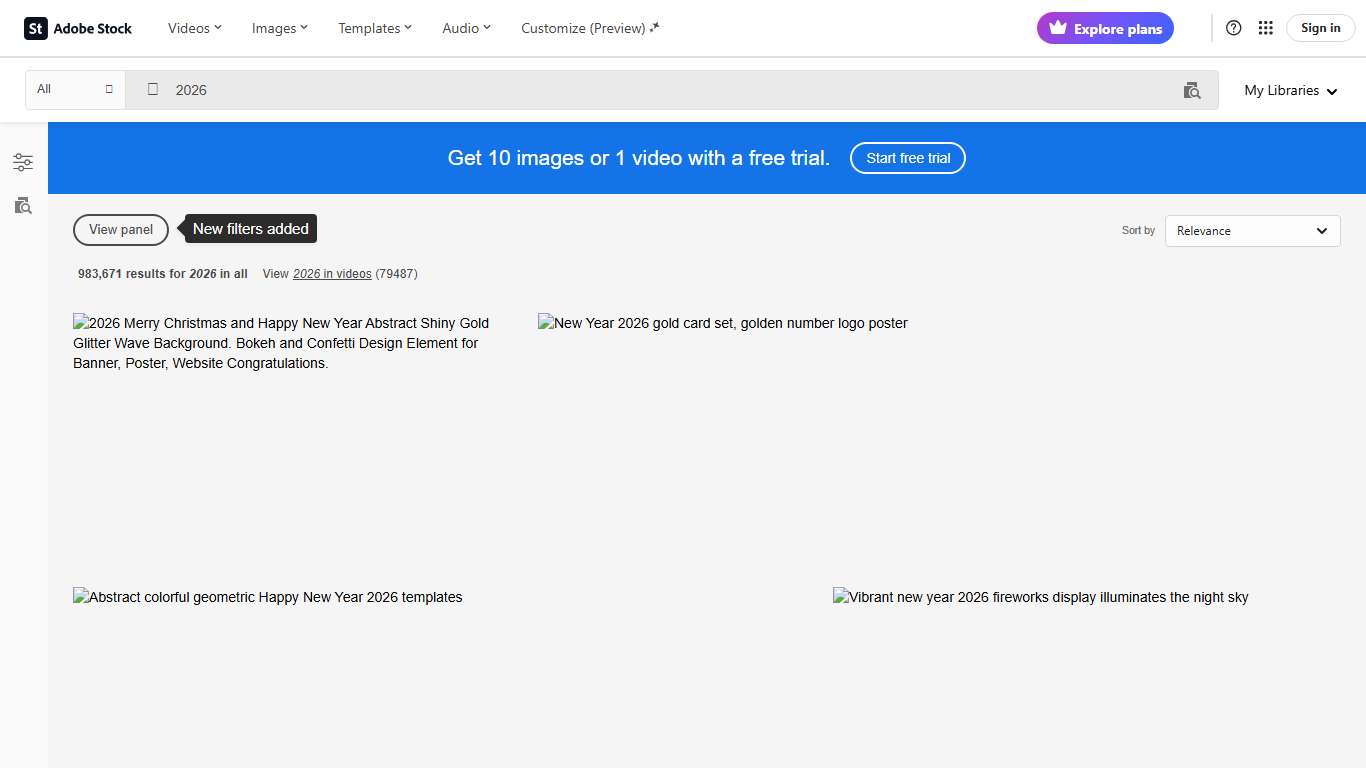The image size is (1366, 768).
Task: Open the All asset type selector
Action: coord(75,90)
